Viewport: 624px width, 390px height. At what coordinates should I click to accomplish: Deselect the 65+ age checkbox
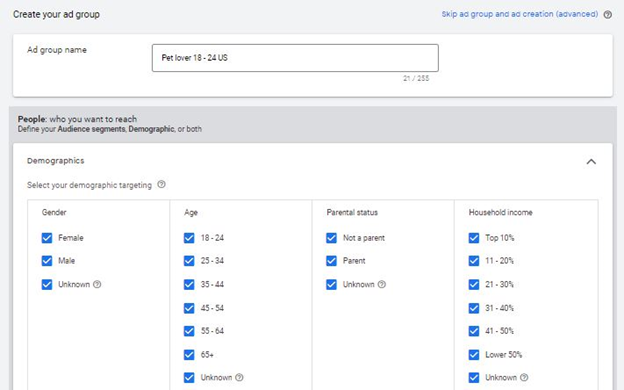coord(189,355)
